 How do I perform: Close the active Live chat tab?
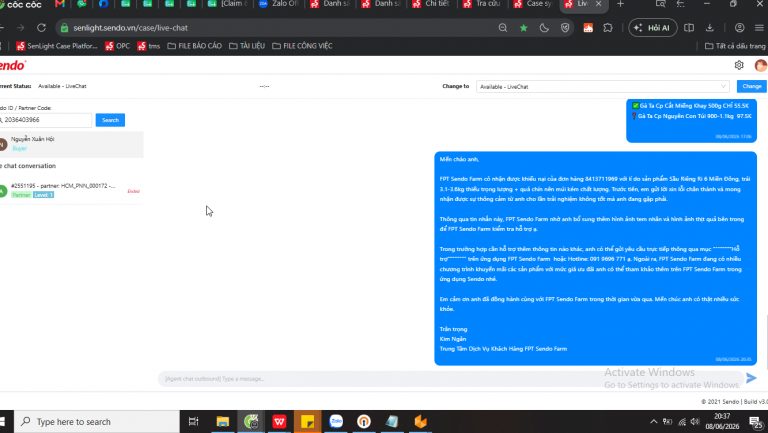[599, 4]
